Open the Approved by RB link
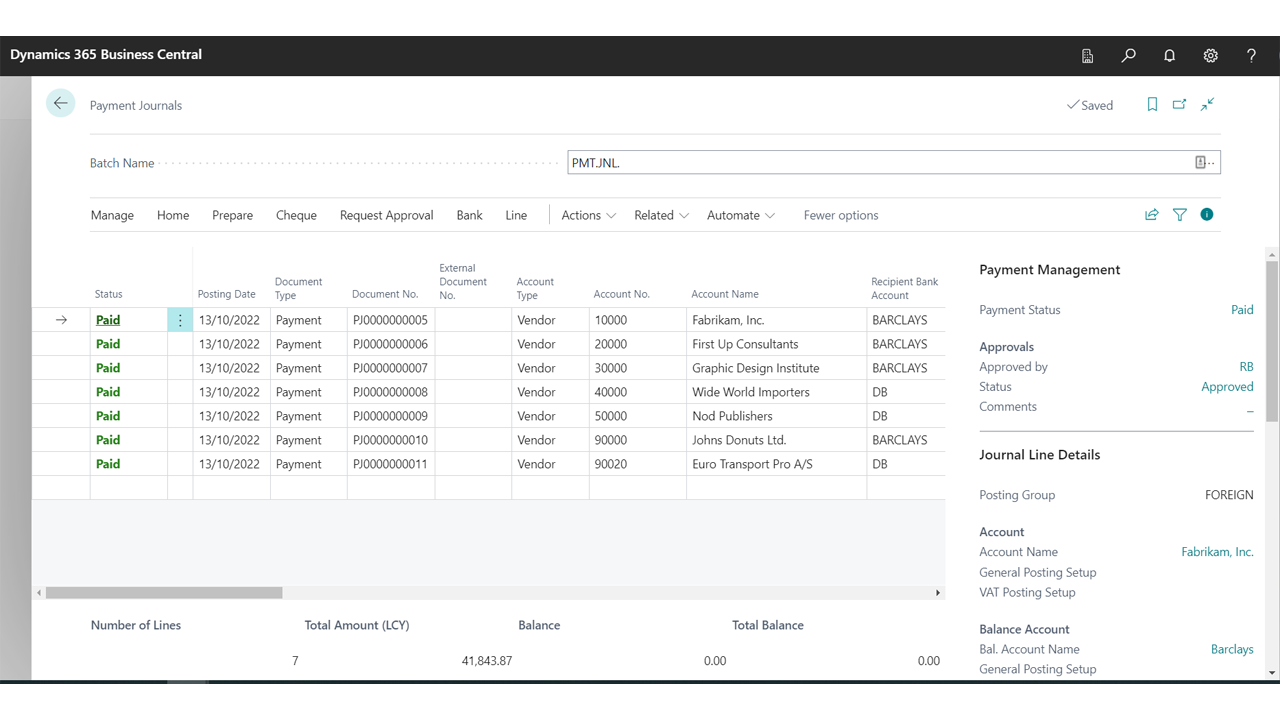Image resolution: width=1280 pixels, height=720 pixels. coord(1246,367)
